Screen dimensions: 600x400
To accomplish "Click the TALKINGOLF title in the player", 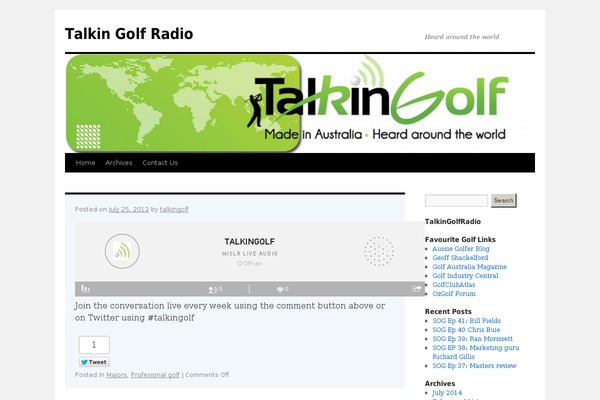I will coord(249,242).
